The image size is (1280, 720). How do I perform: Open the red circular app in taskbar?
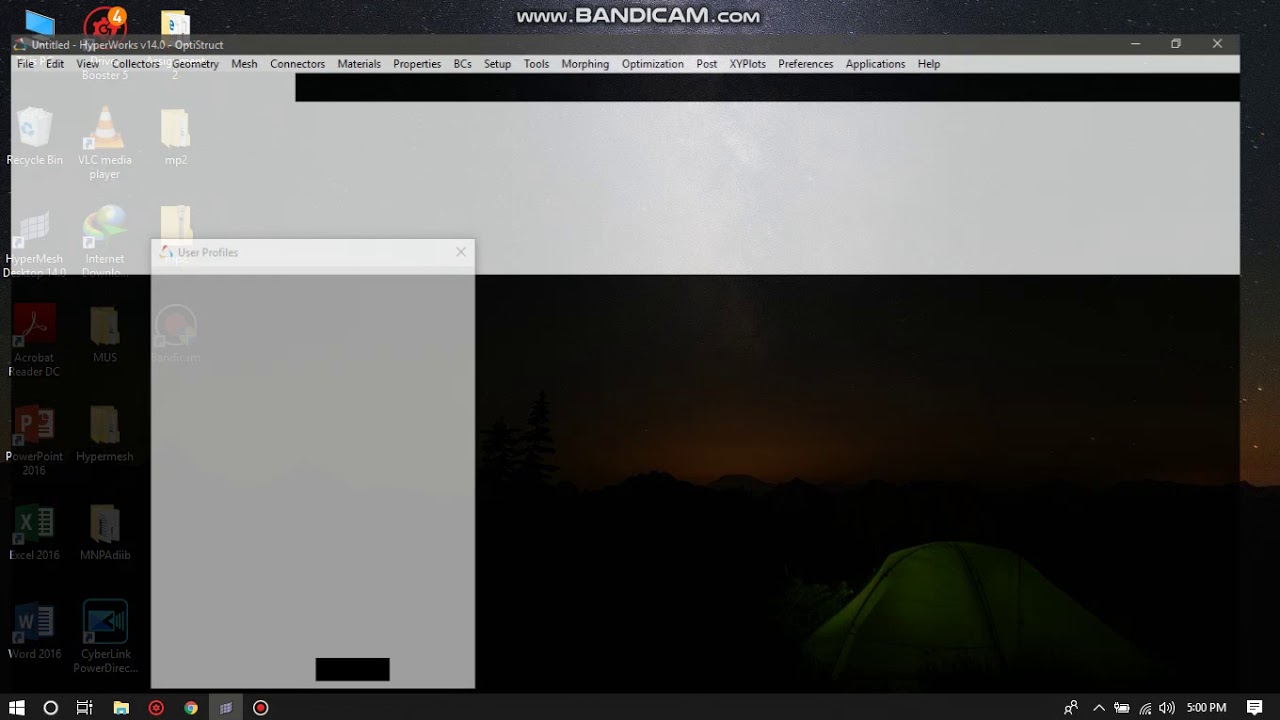(156, 707)
